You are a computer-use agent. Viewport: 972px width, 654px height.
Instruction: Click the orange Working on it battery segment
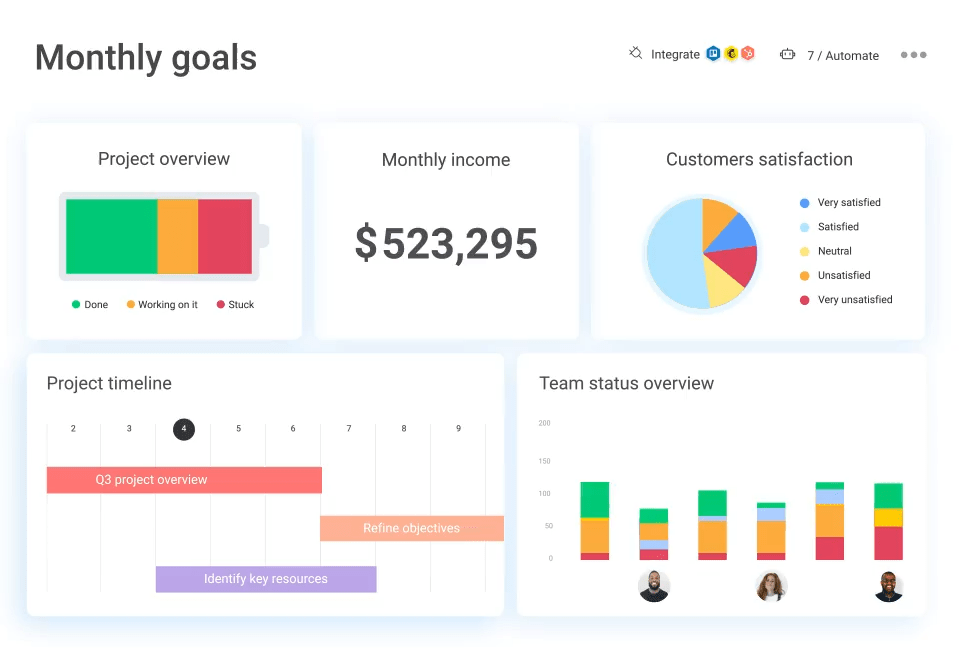(178, 236)
